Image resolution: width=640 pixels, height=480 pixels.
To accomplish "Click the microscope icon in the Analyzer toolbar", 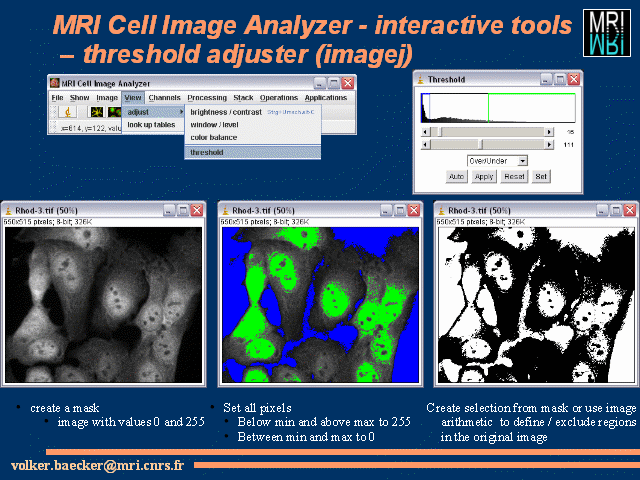I will tap(68, 111).
